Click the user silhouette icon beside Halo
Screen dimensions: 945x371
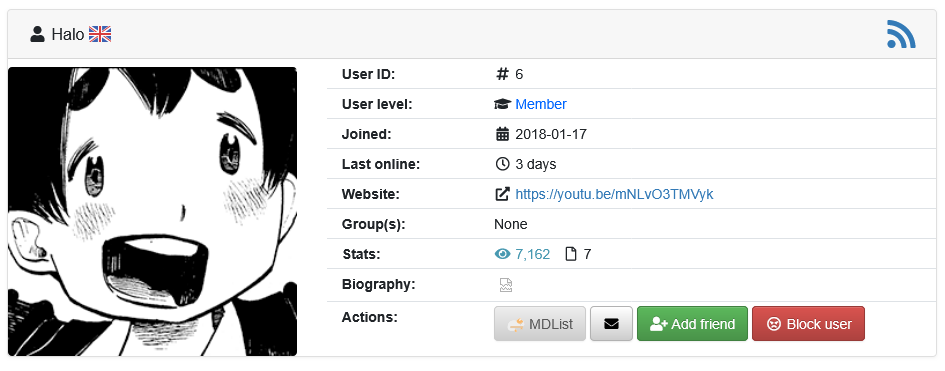(x=37, y=34)
